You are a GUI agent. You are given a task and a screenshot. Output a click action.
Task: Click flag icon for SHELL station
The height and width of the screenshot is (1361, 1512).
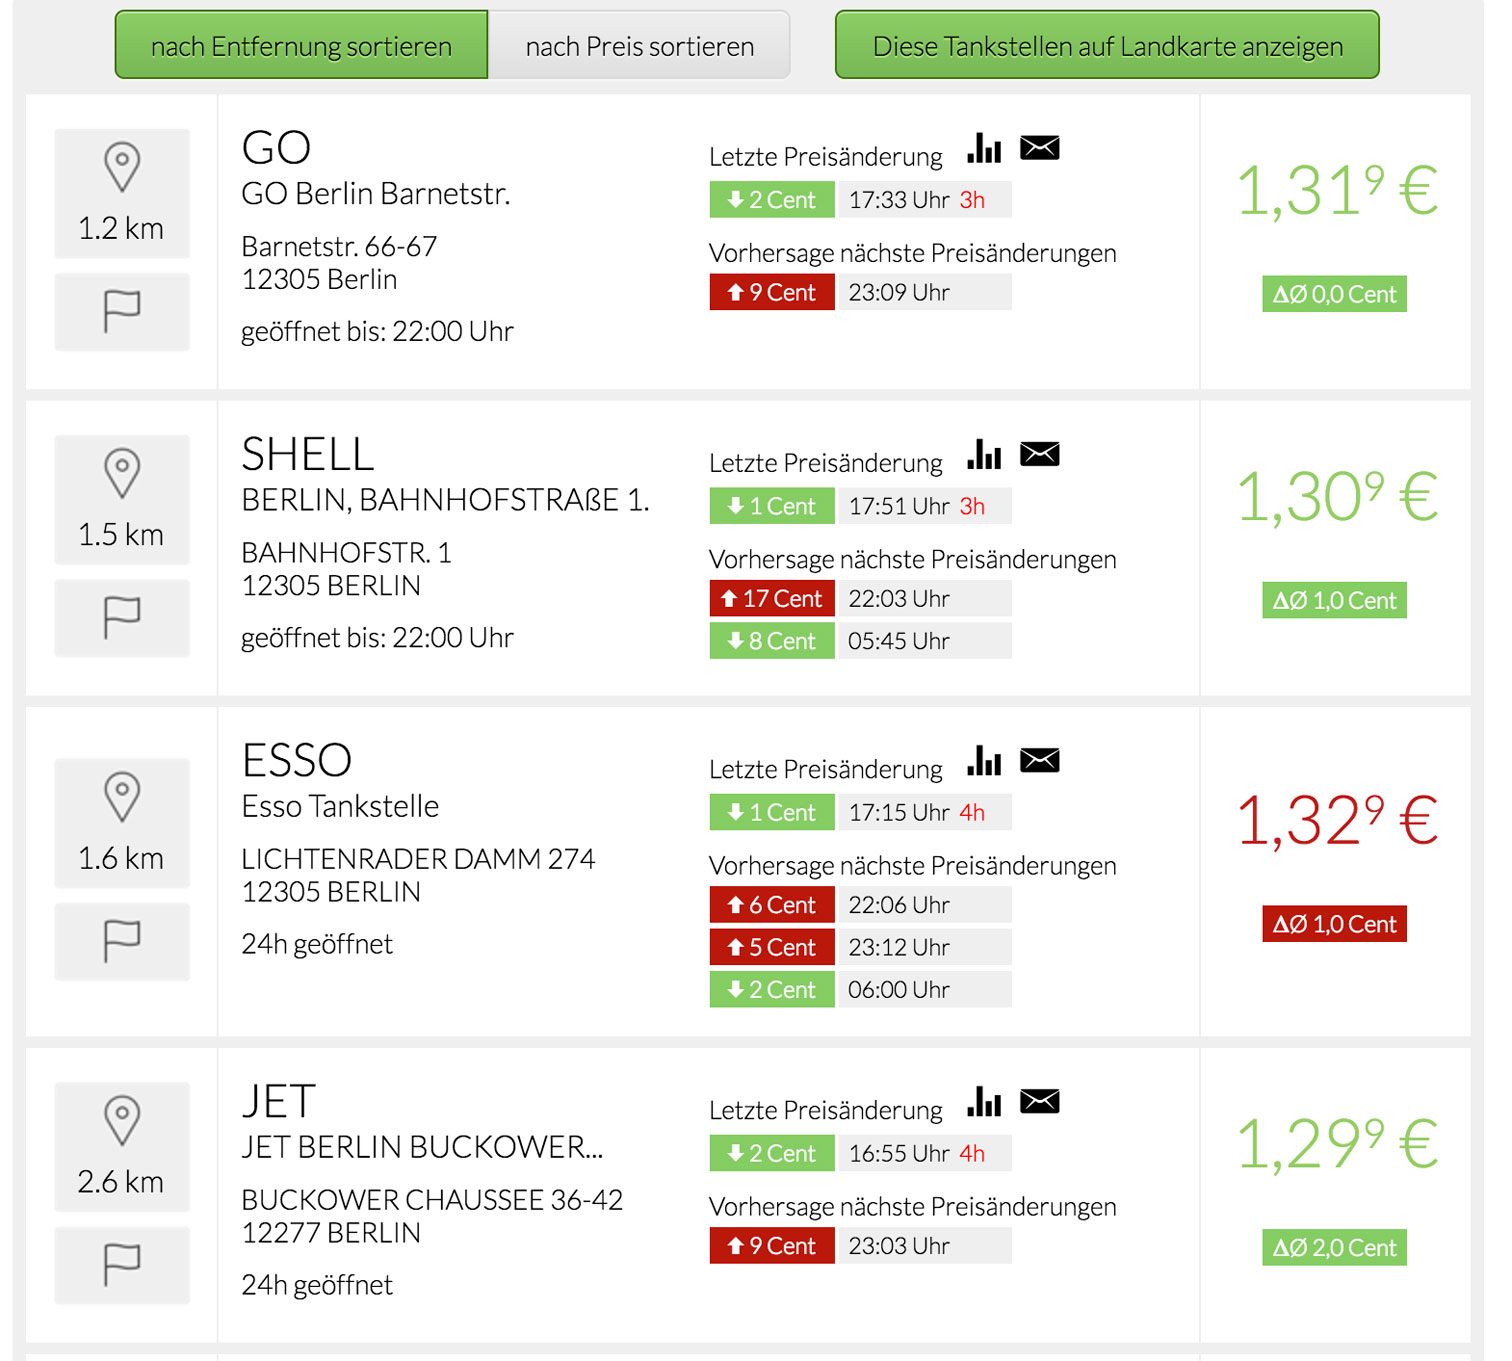(x=122, y=618)
